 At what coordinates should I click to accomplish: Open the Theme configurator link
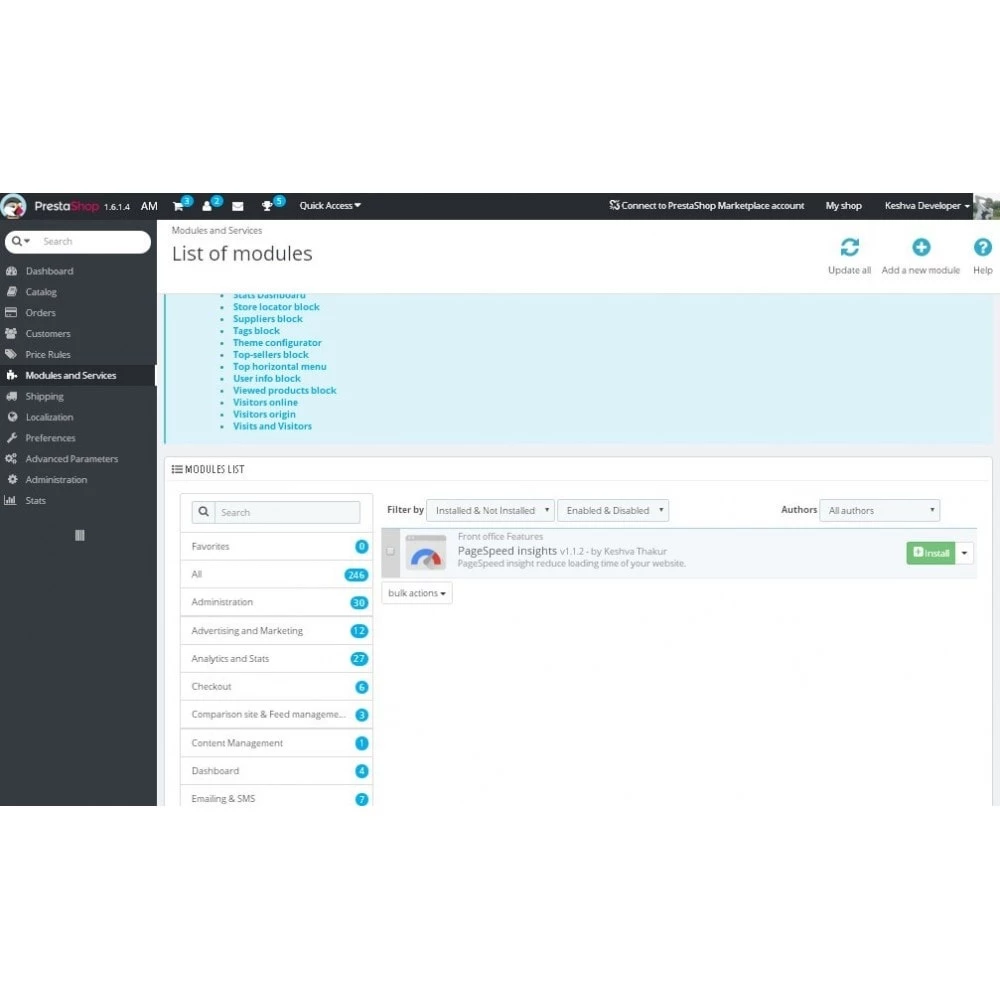pyautogui.click(x=277, y=342)
